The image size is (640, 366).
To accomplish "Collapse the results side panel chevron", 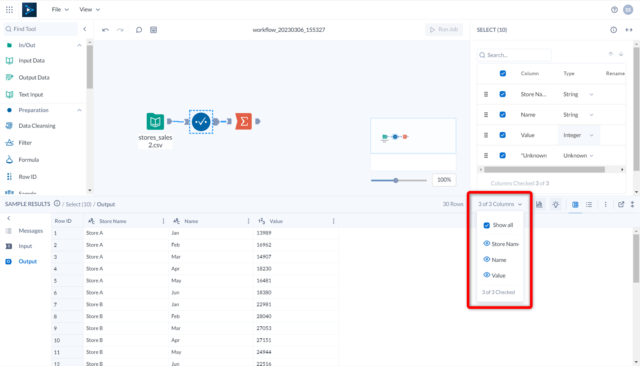I will [9, 218].
